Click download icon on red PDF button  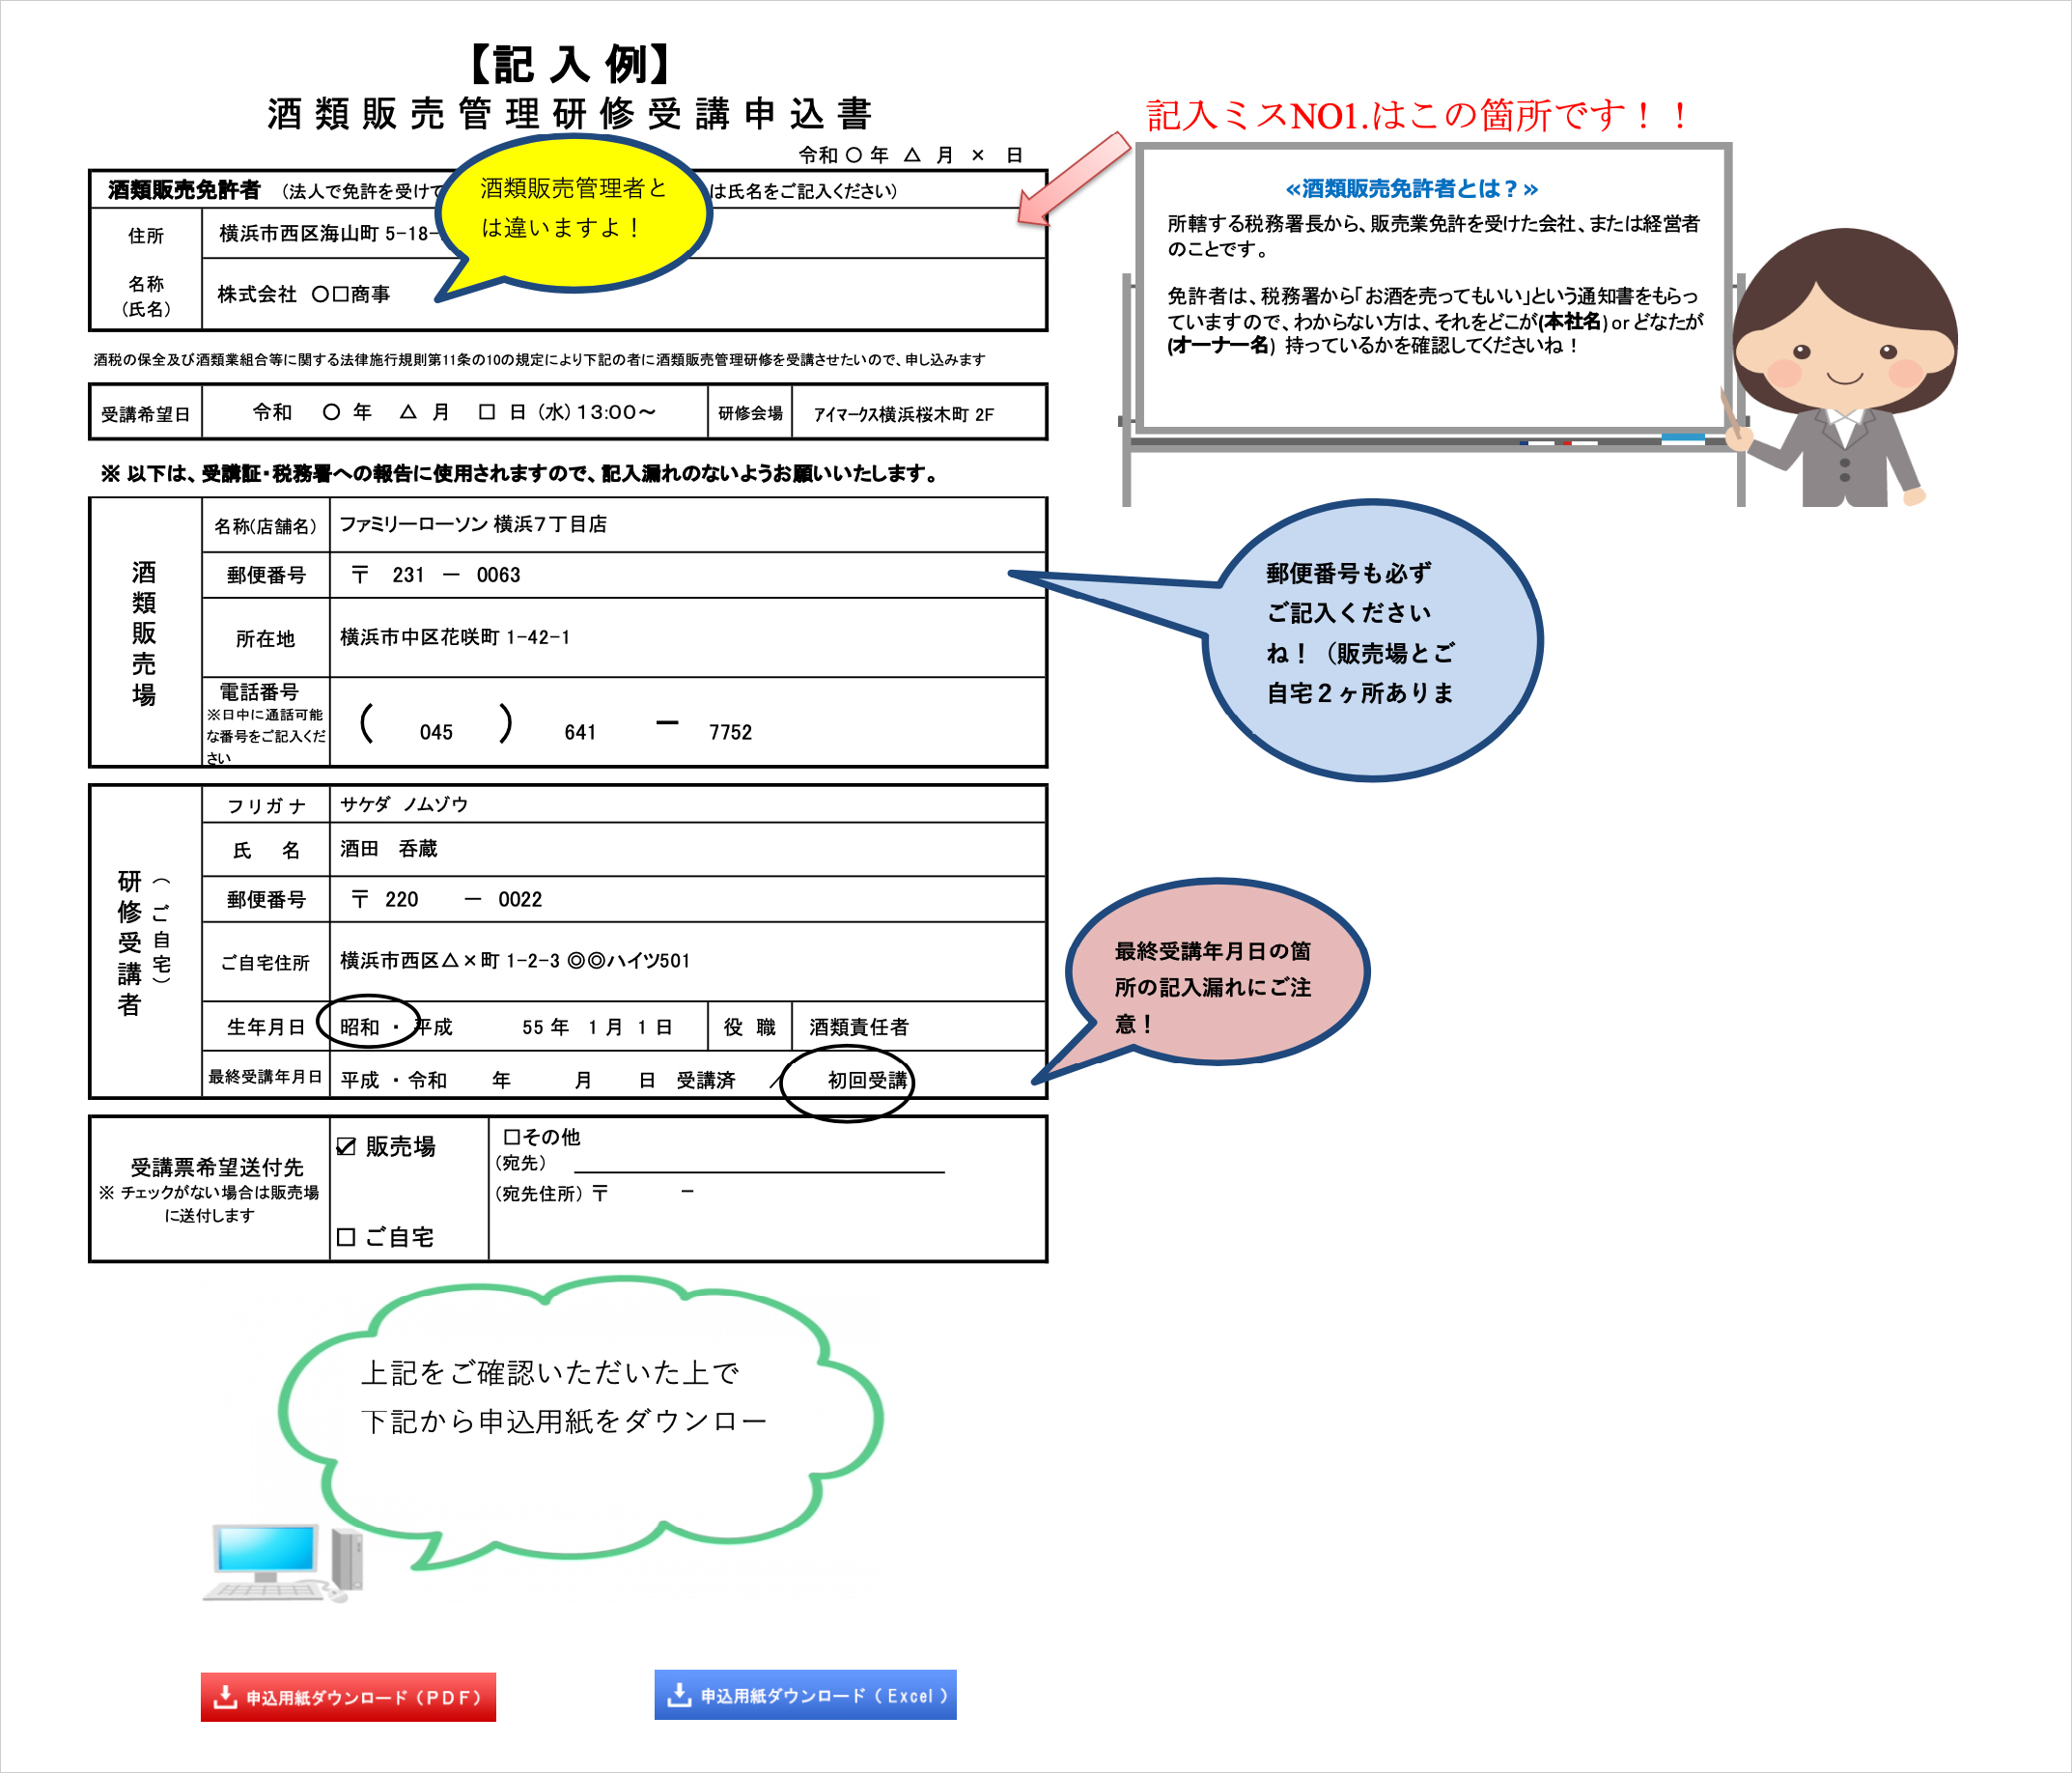click(226, 1697)
